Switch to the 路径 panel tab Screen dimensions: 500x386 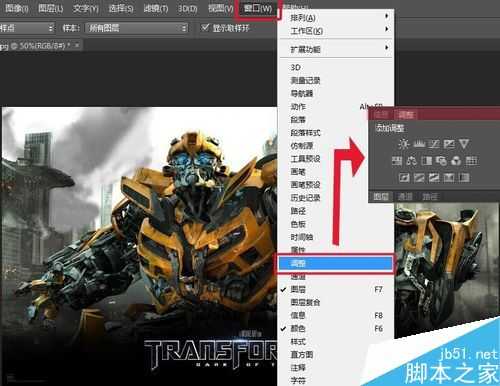429,197
